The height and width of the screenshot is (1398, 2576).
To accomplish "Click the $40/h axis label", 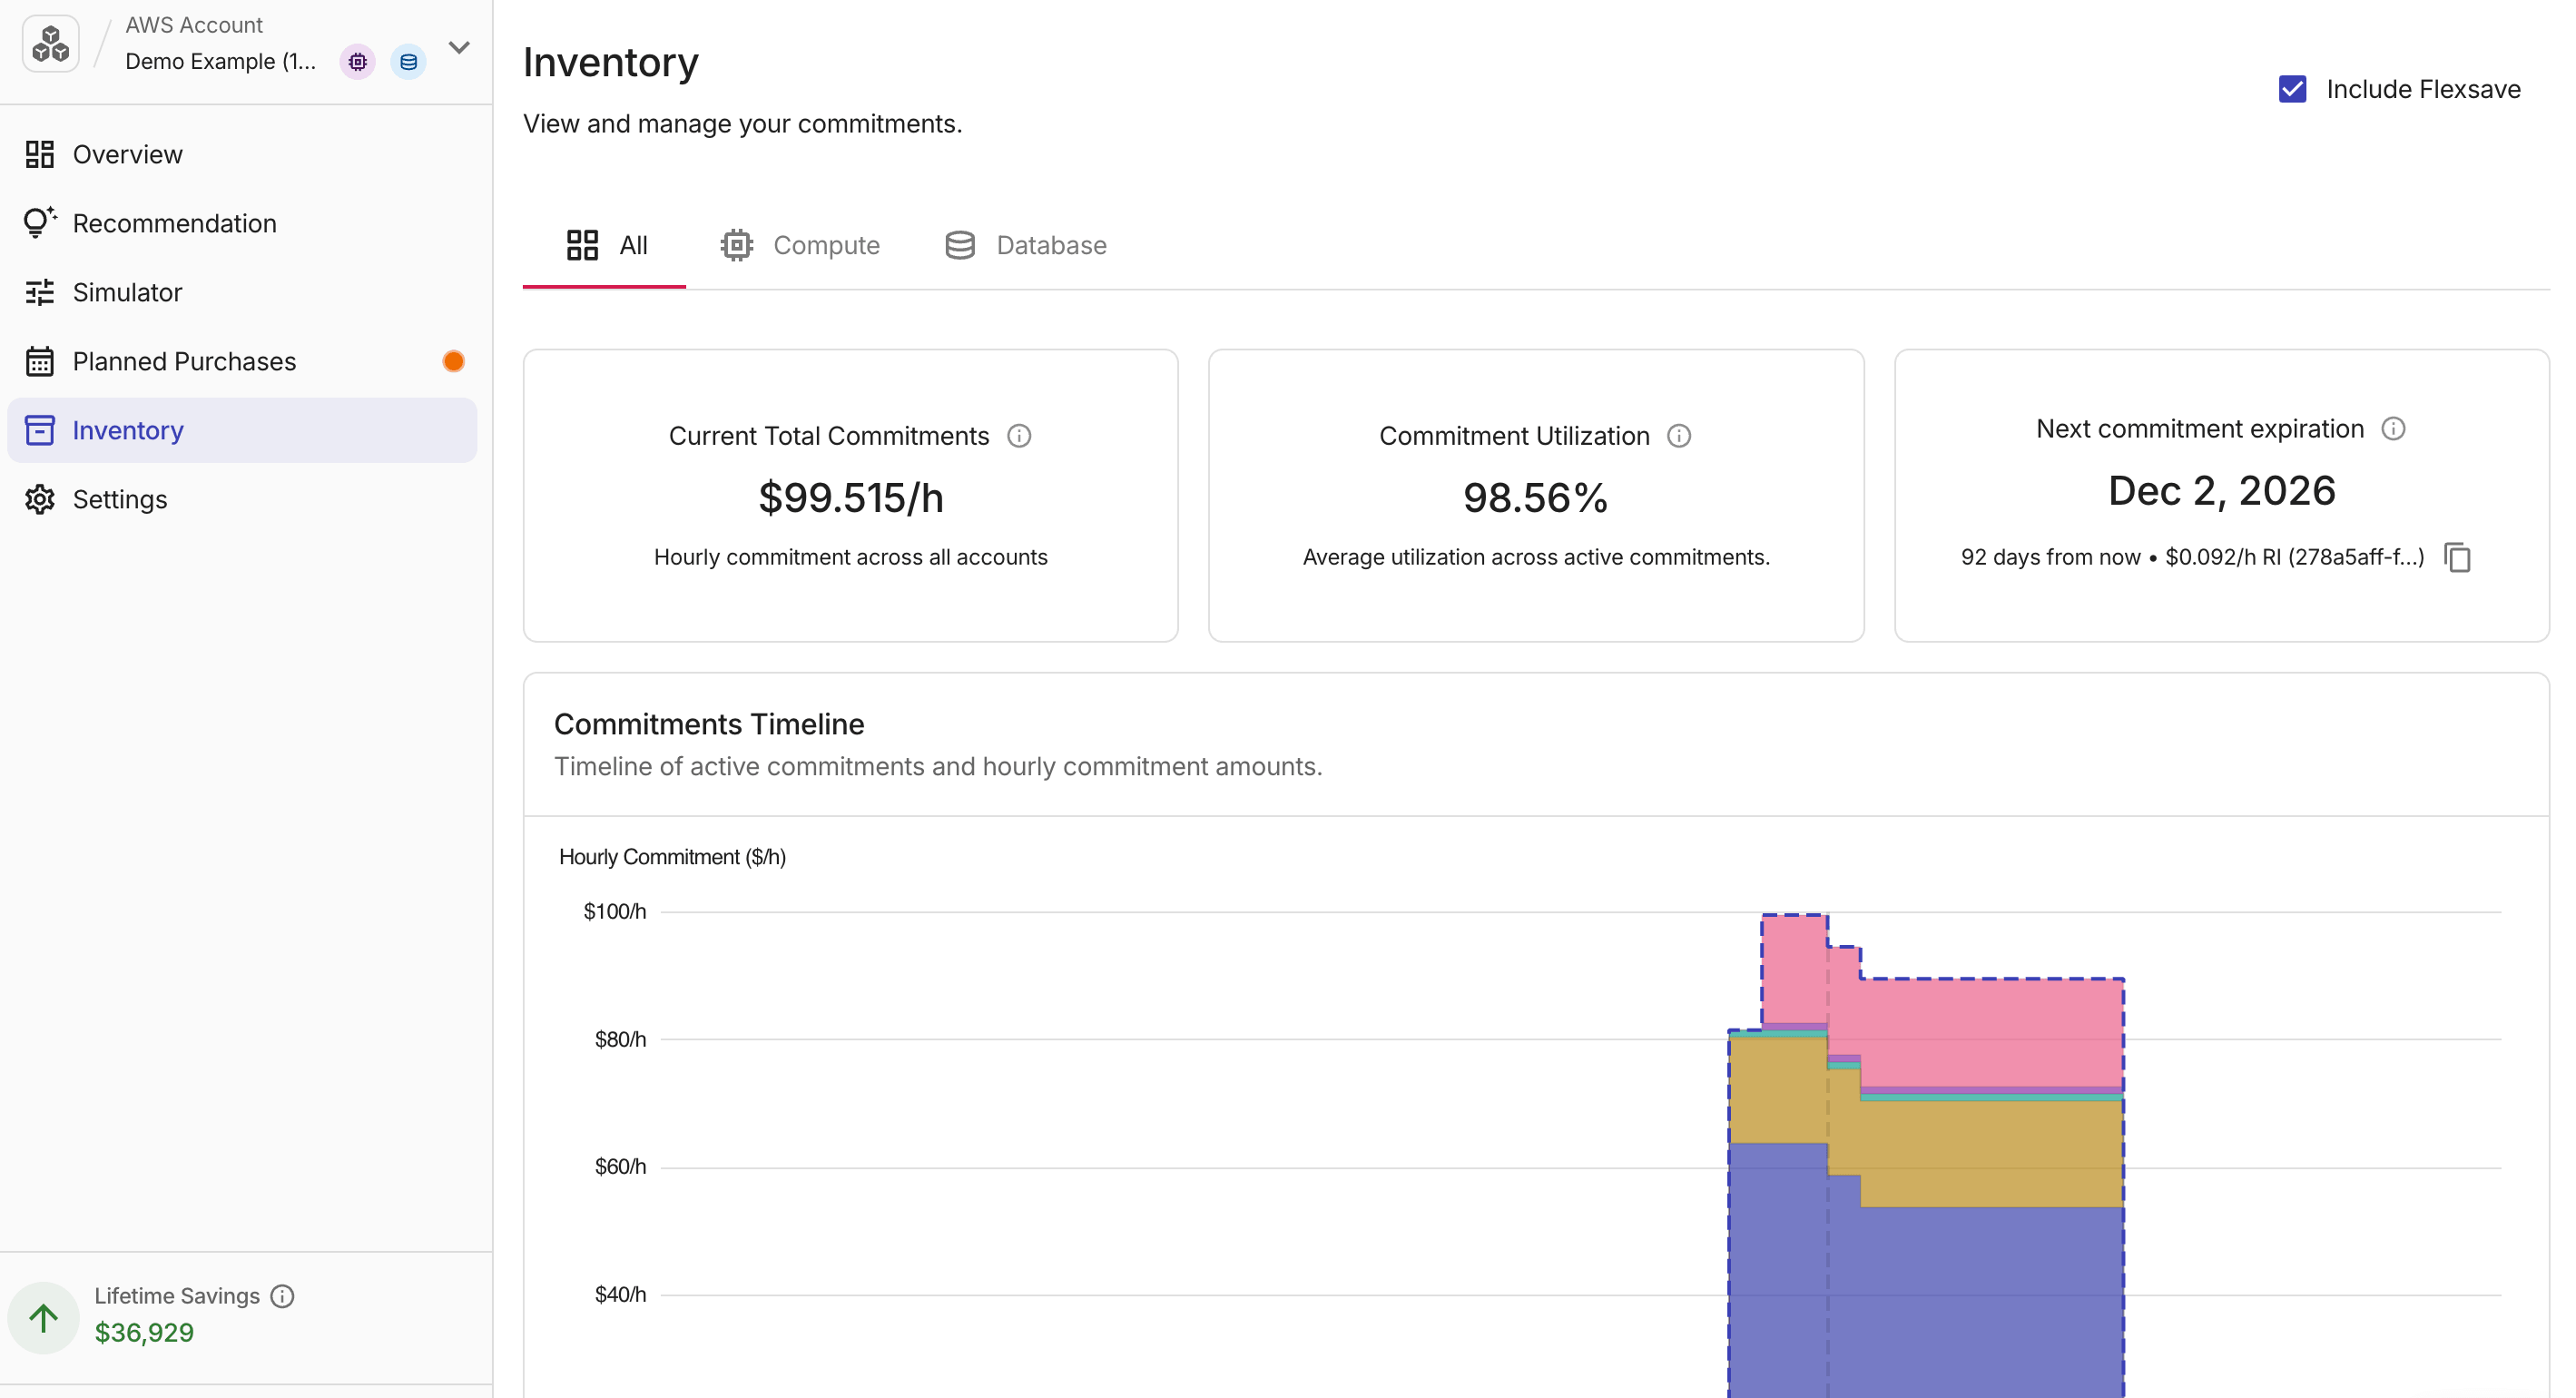I will coord(620,1294).
